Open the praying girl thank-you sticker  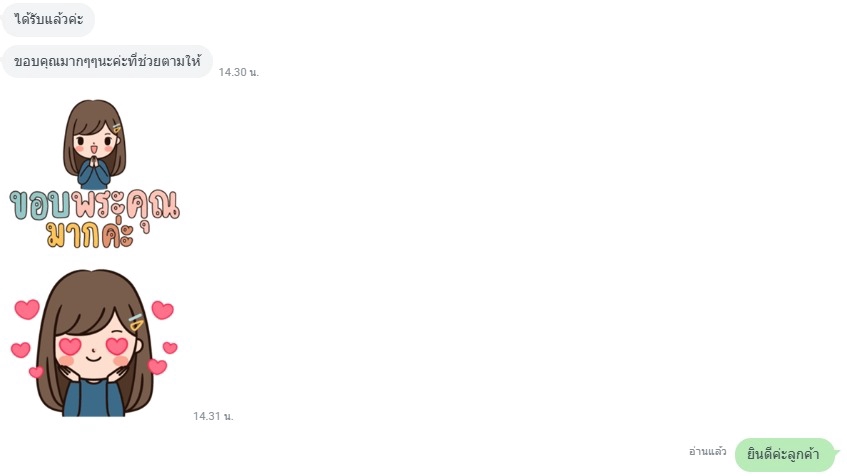(95, 174)
